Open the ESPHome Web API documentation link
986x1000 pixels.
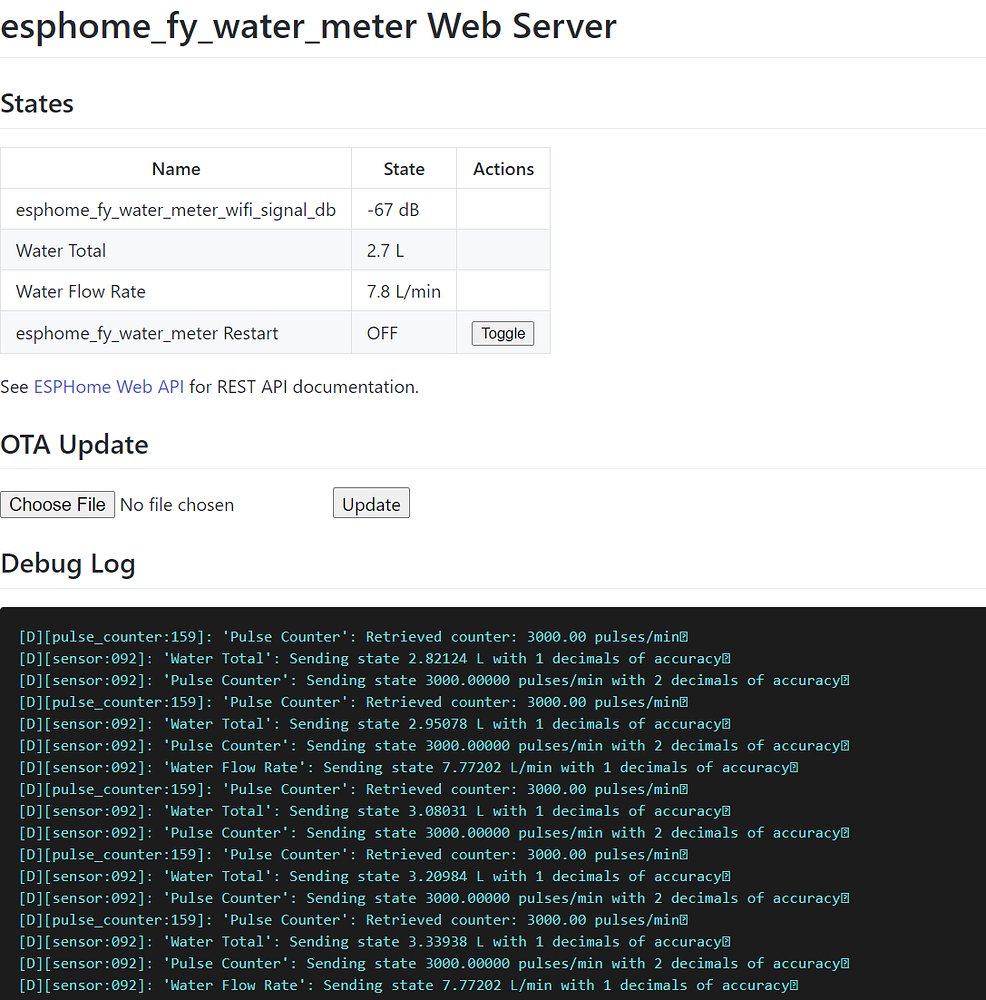tap(108, 386)
